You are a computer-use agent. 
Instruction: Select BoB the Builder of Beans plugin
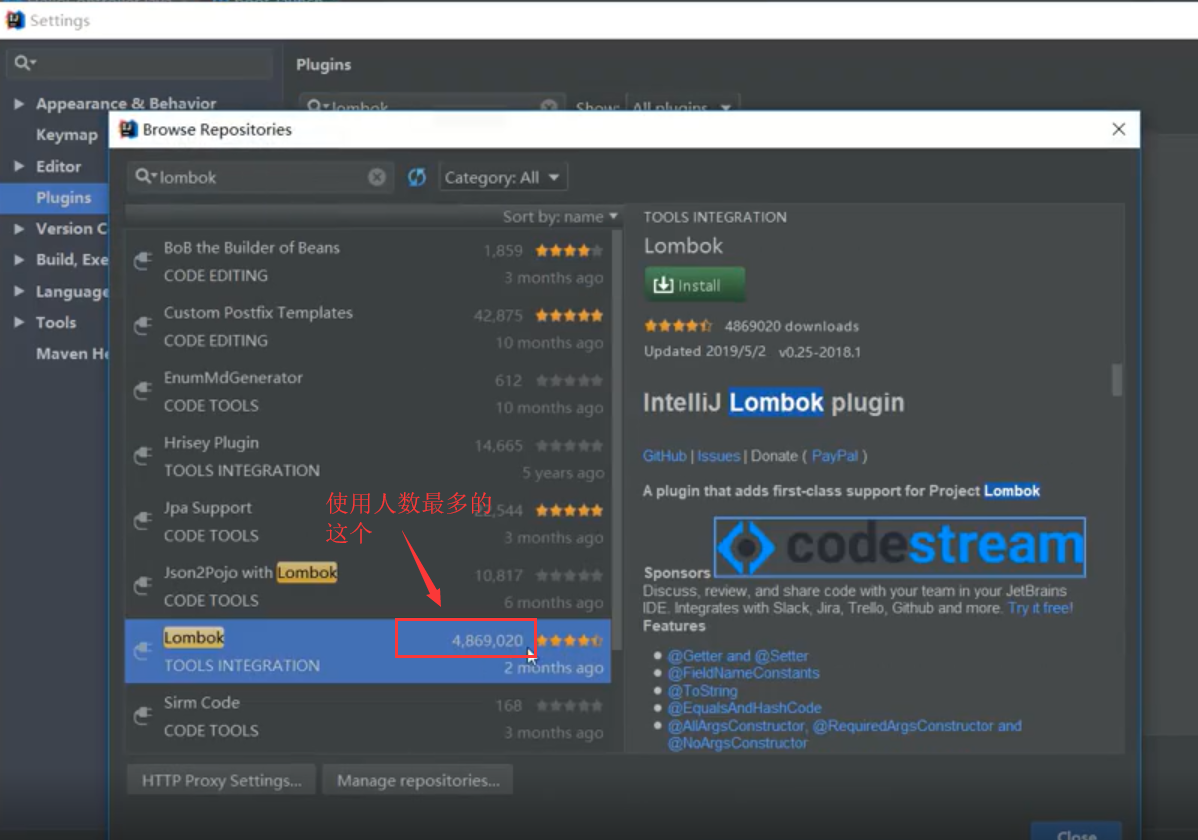[368, 261]
